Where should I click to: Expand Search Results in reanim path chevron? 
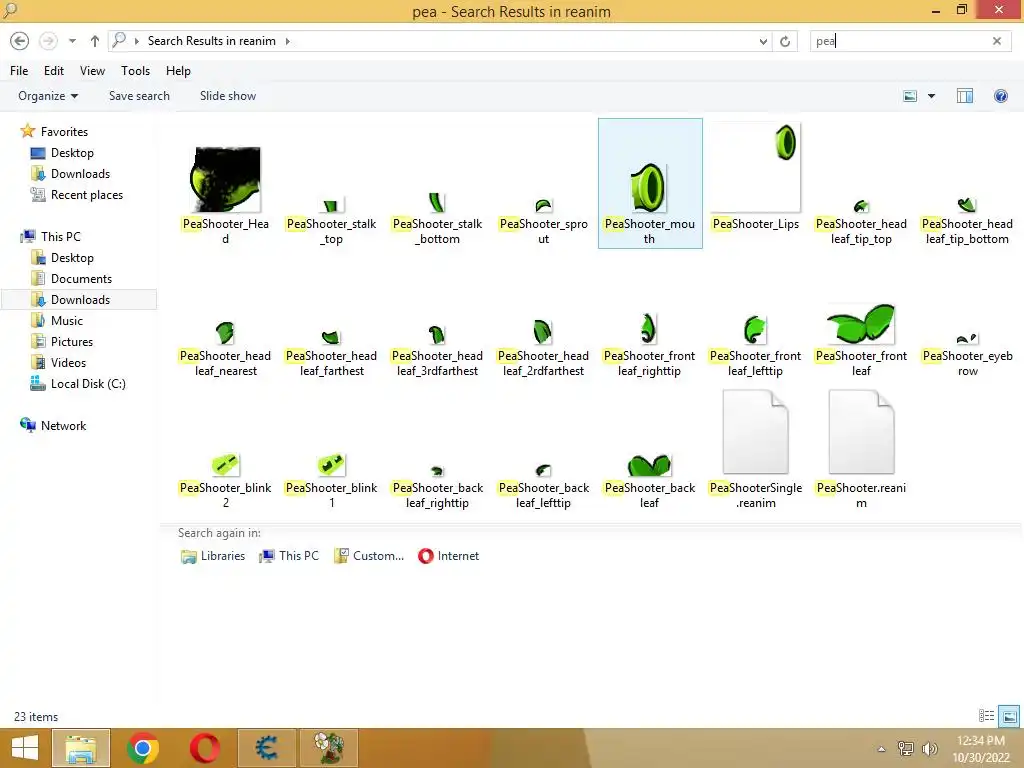(x=287, y=41)
